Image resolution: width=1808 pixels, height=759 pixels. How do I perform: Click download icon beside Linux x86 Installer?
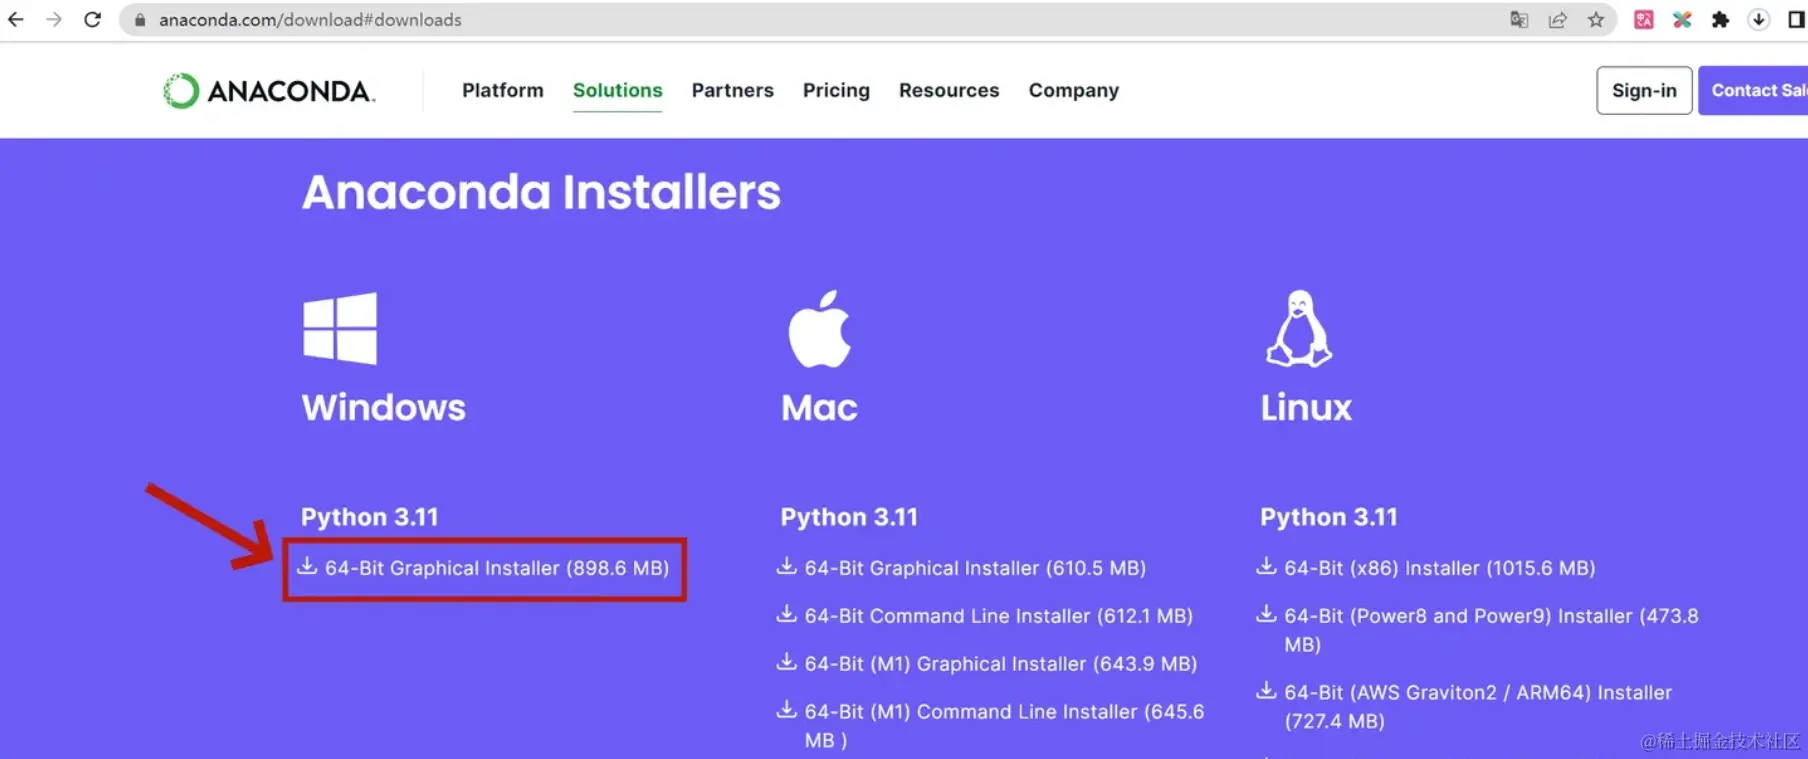1267,566
